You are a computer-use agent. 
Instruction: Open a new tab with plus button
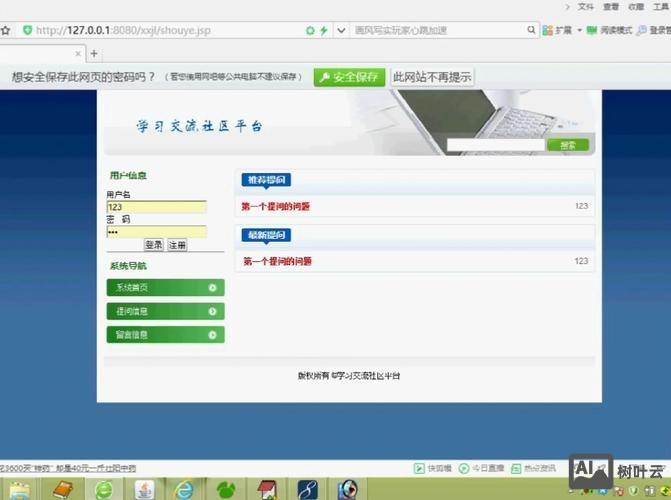[94, 53]
